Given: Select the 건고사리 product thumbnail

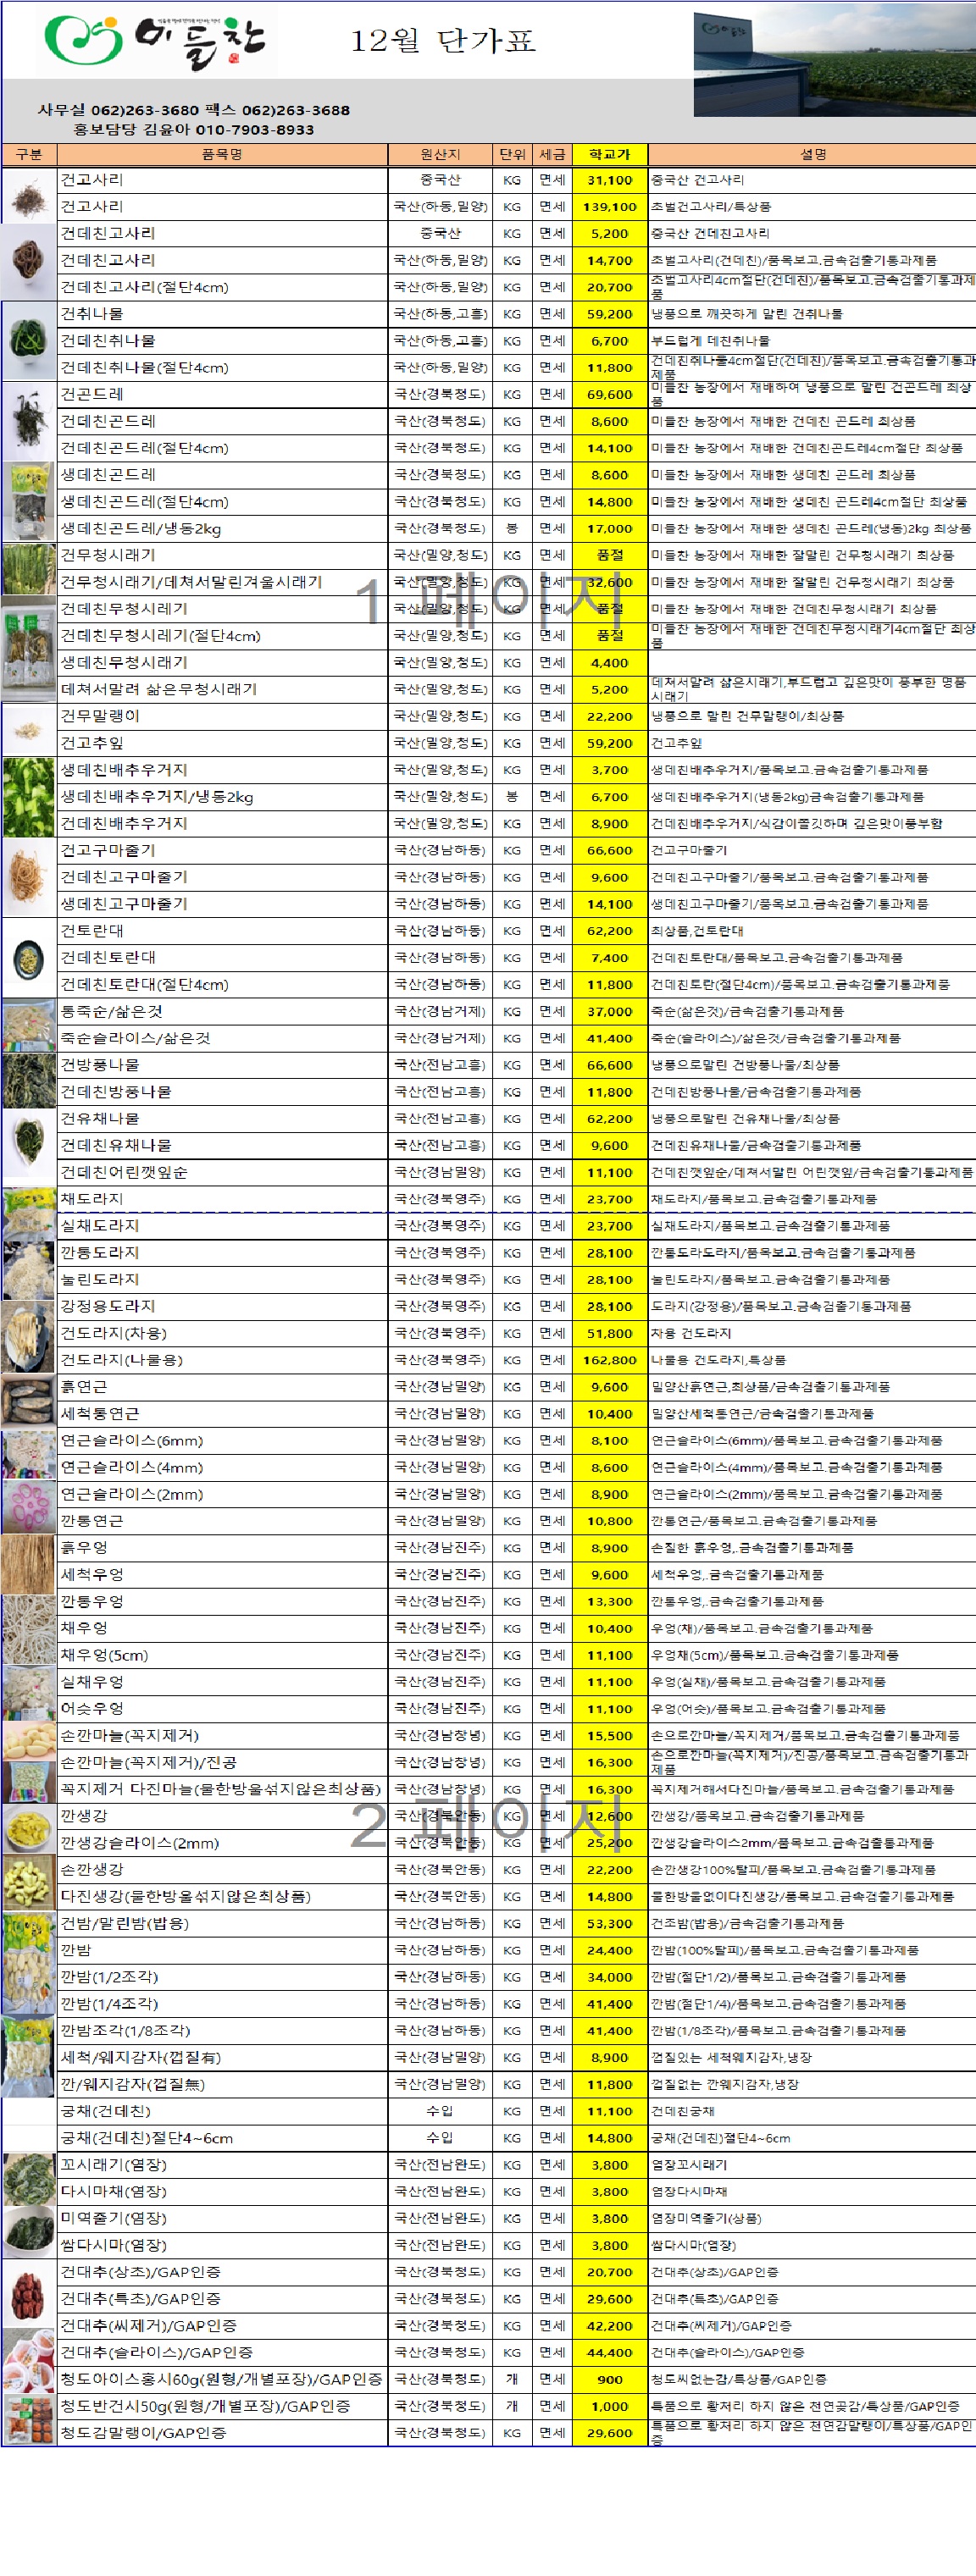Looking at the screenshot, I should [x=28, y=194].
